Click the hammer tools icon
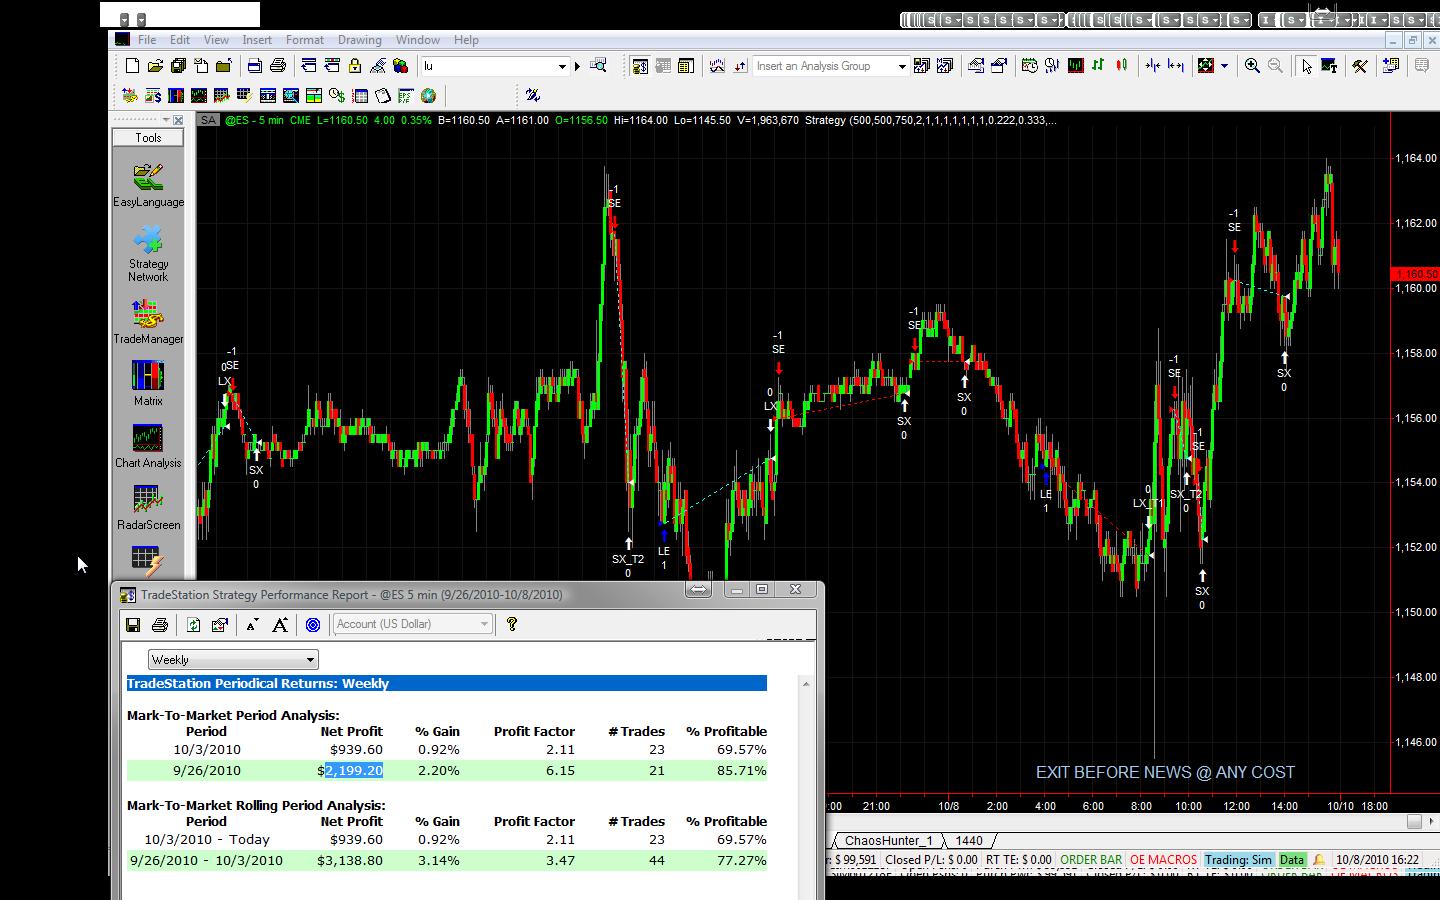 point(1360,66)
